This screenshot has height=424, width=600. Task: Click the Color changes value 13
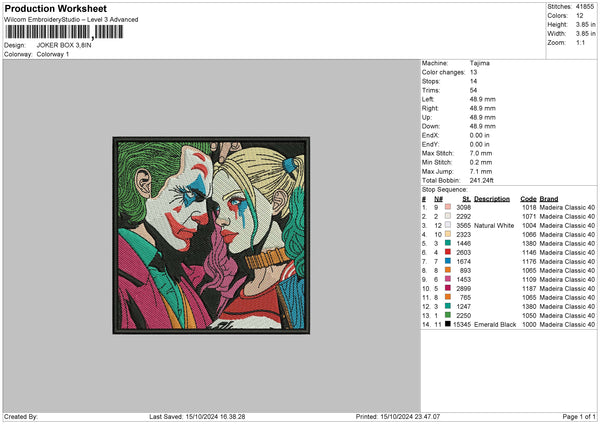coord(473,72)
